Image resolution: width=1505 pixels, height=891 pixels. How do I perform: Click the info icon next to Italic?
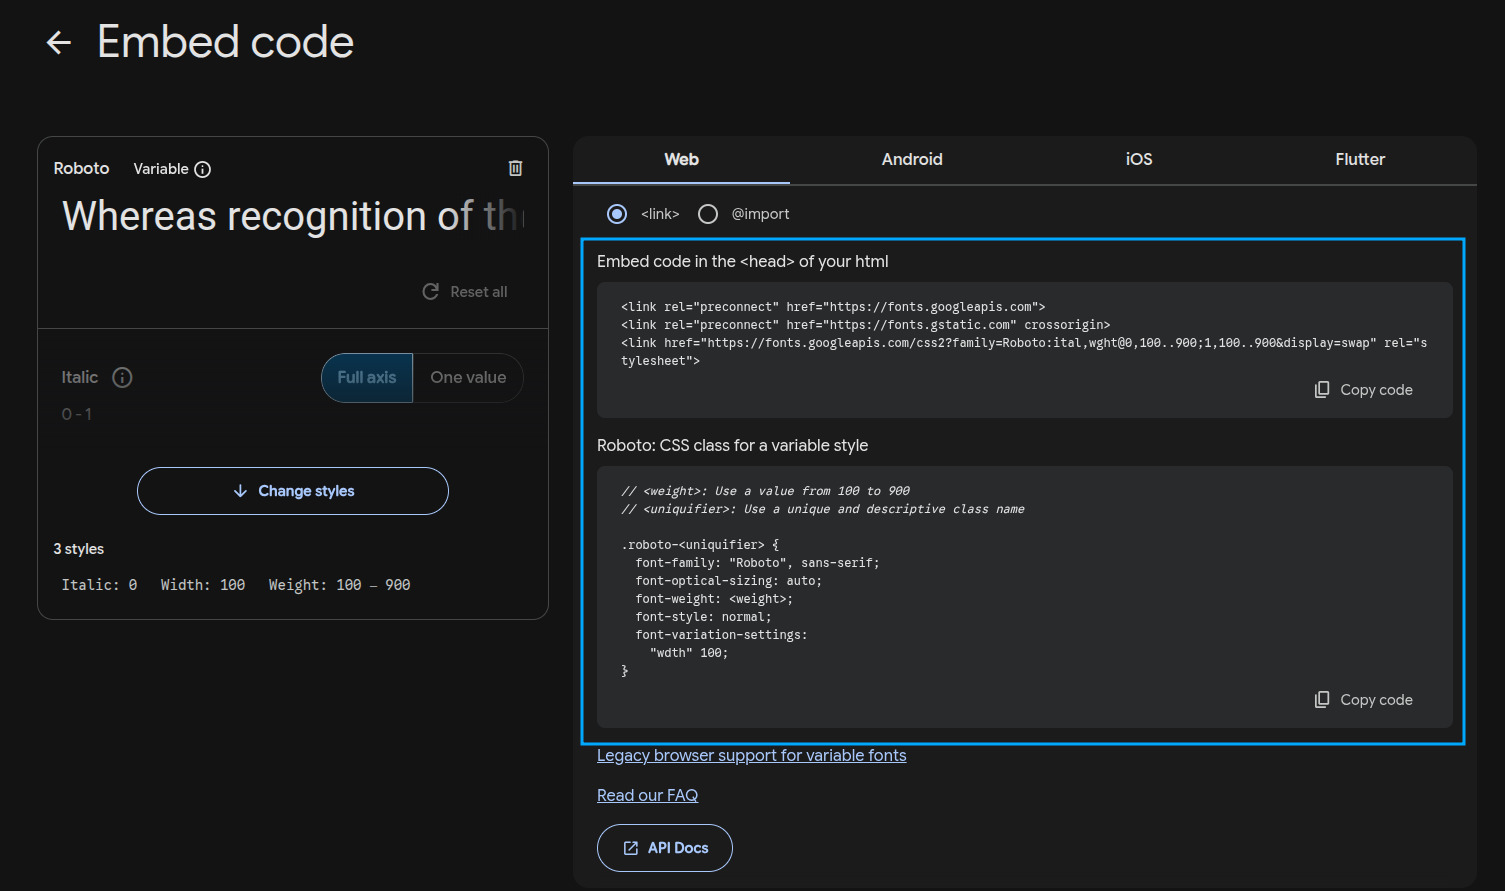(x=122, y=377)
